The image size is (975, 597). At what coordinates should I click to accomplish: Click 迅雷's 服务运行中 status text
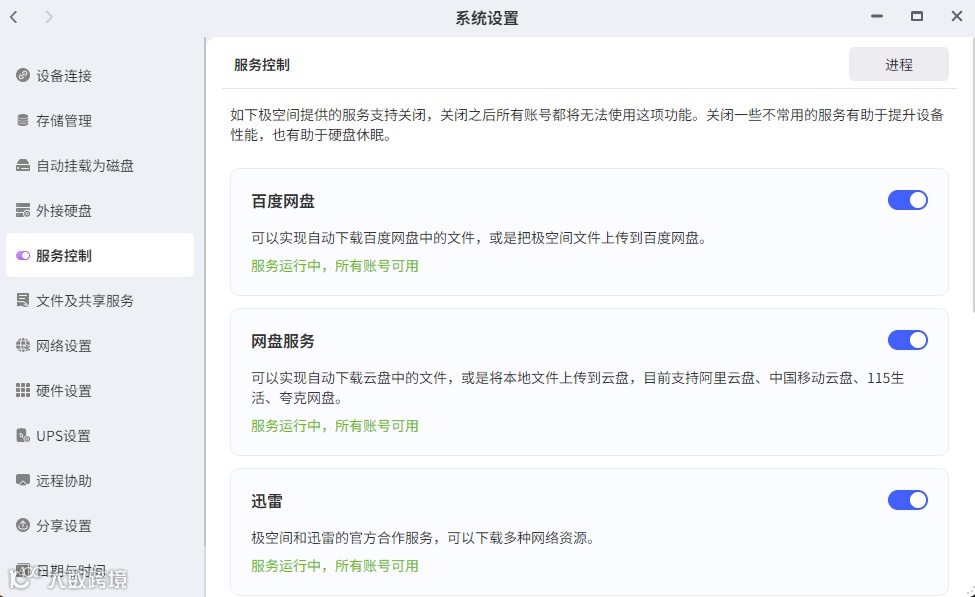click(335, 566)
